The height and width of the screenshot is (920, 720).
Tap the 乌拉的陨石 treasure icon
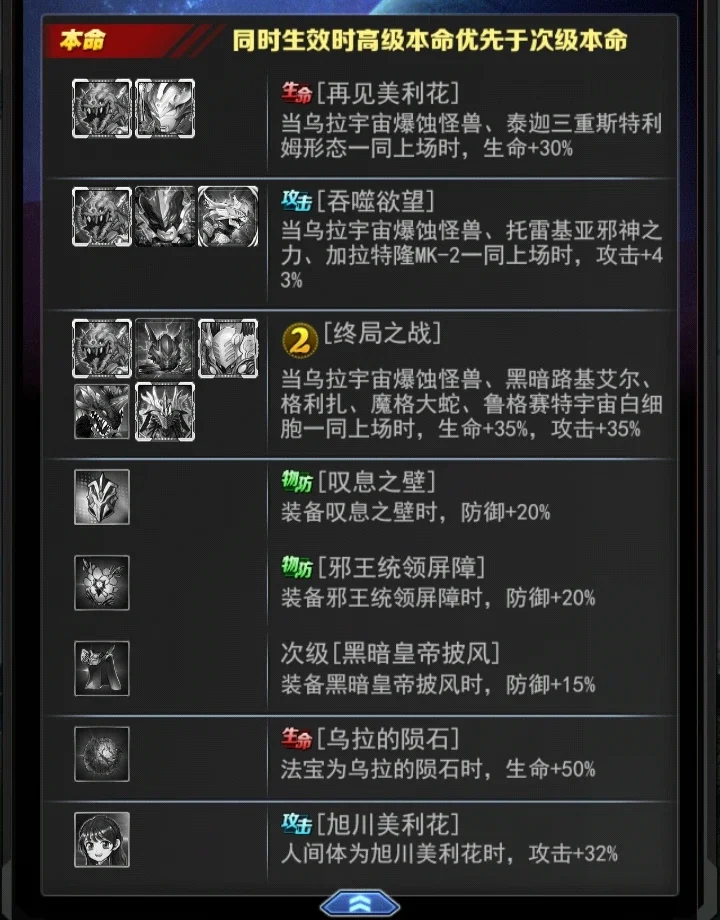102,754
